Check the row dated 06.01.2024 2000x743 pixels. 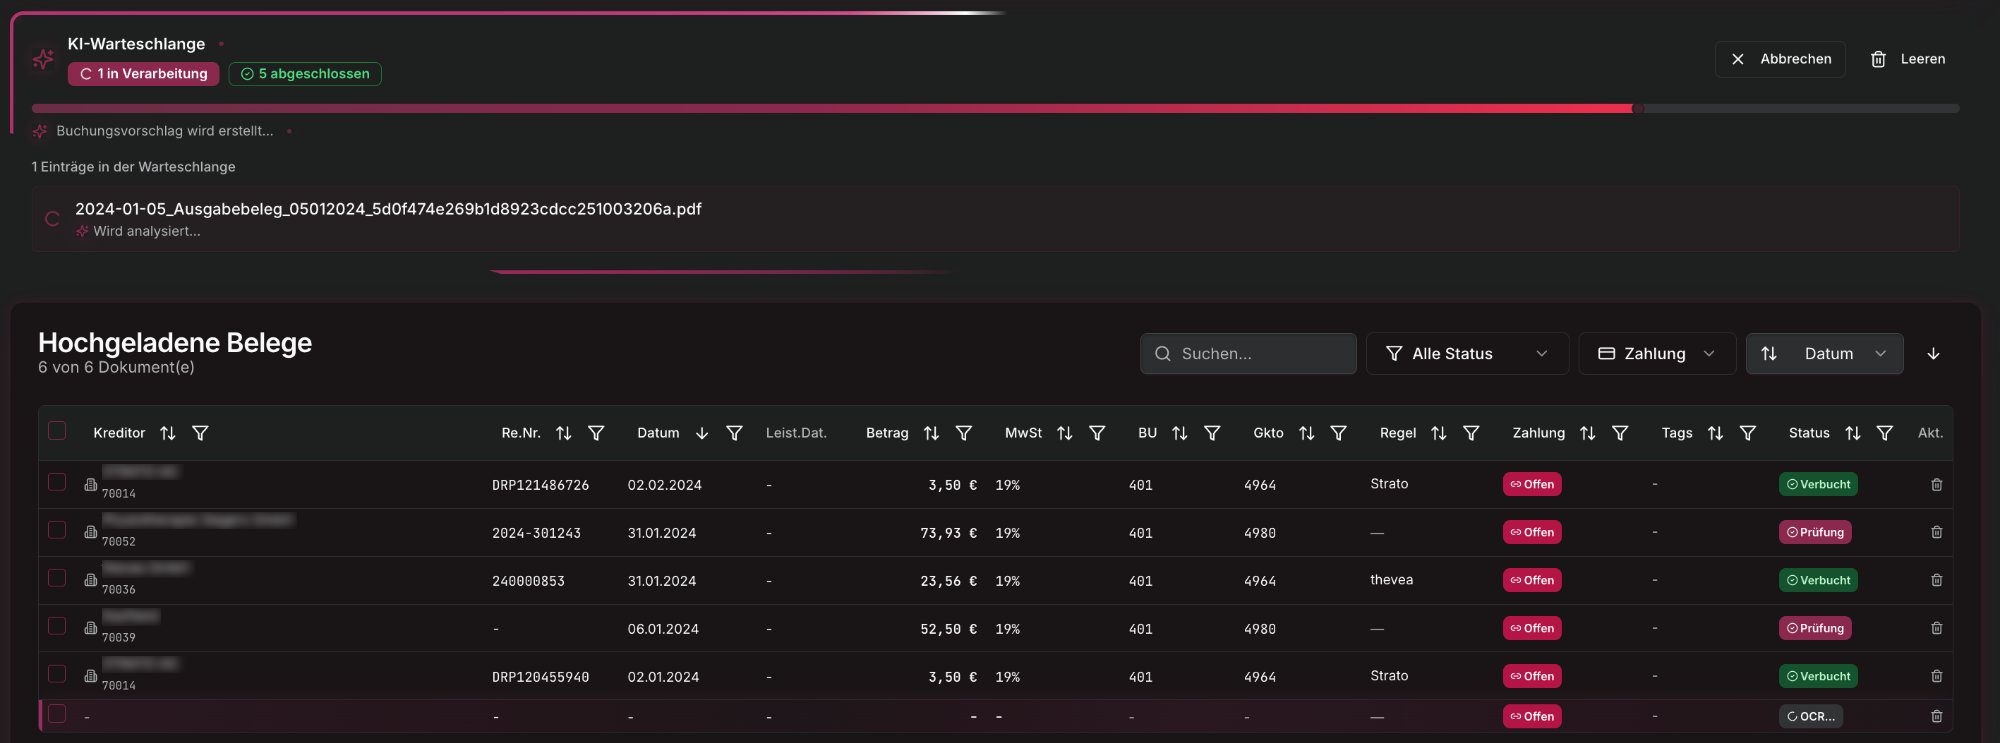tap(57, 626)
